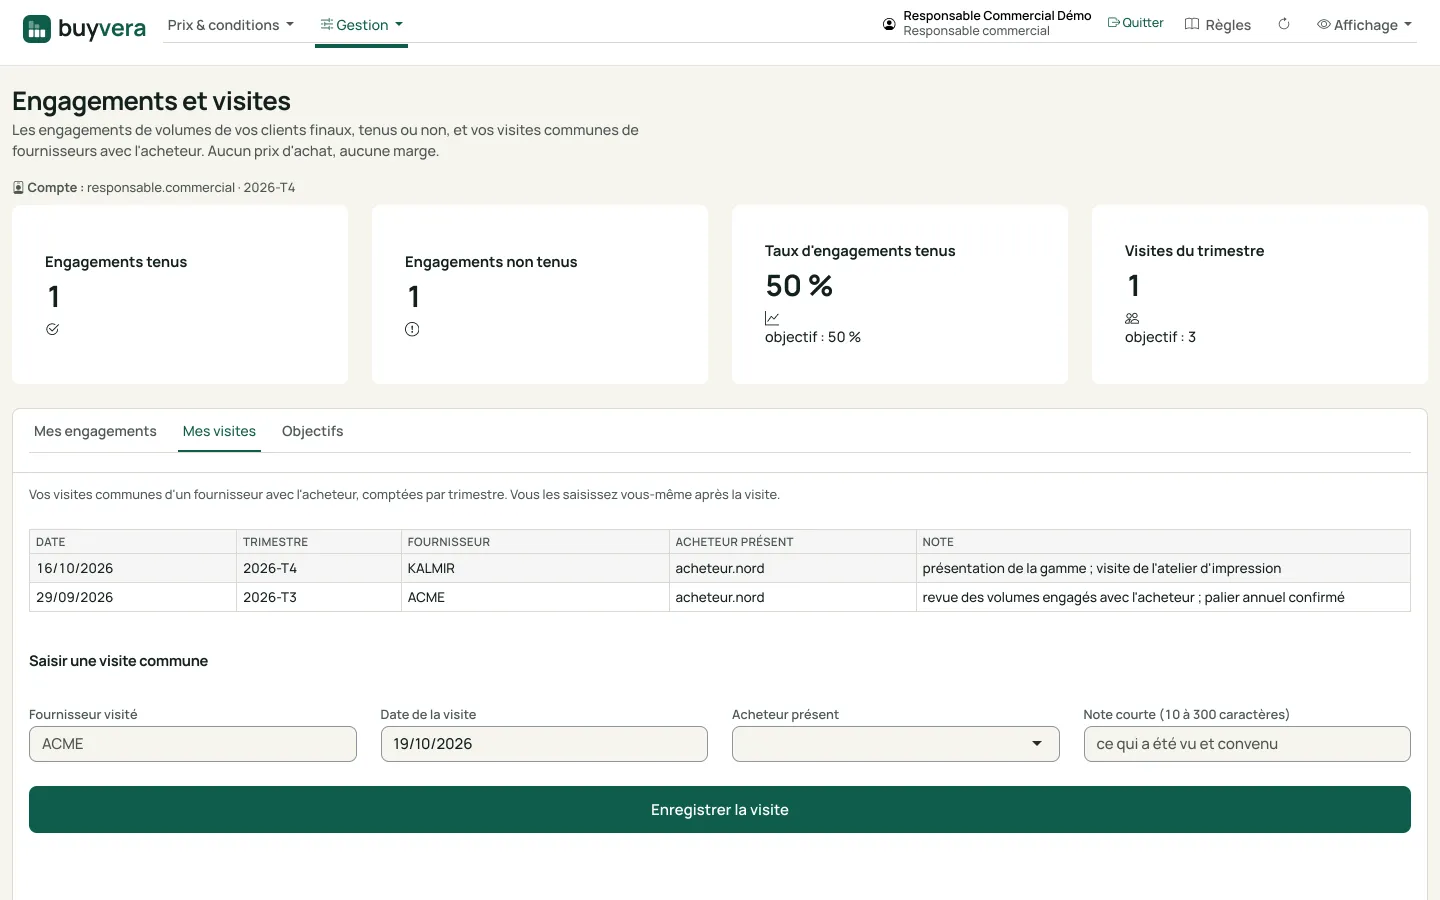Click the note 'présentation de la gamme'
This screenshot has height=900, width=1440.
click(x=1163, y=568)
